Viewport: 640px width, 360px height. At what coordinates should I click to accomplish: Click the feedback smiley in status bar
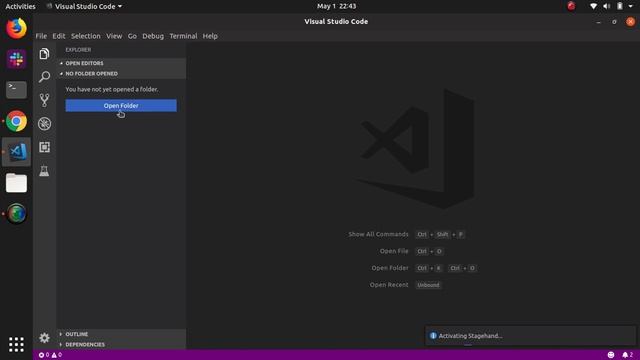(611, 355)
